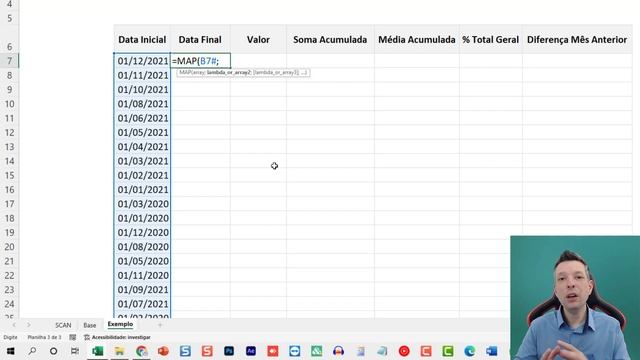Screen dimensions: 640x360
Task: Select the cell with date 01/10/2021
Action: (x=142, y=89)
